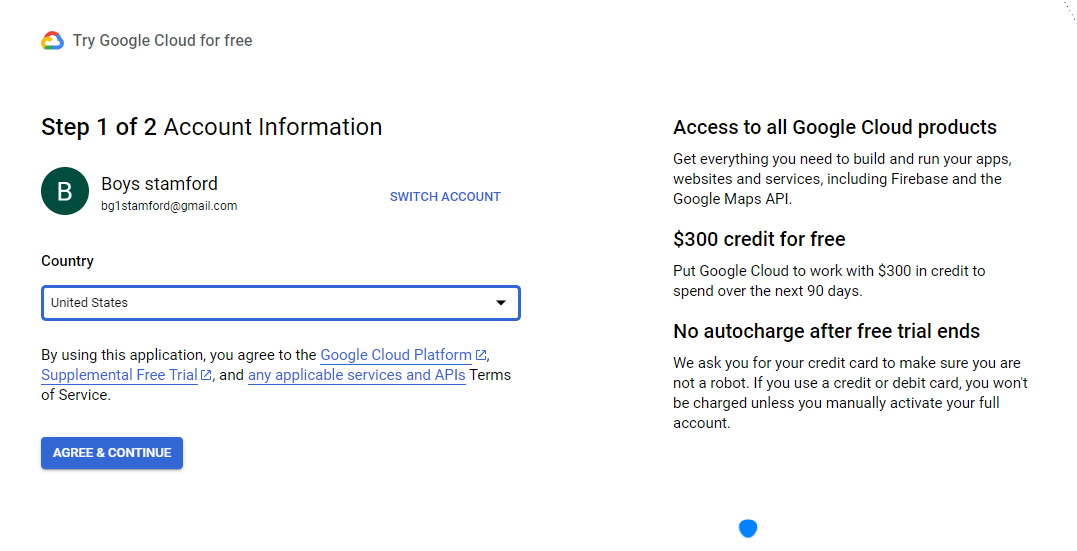The width and height of the screenshot is (1077, 551).
Task: Click the blue dot at the page bottom
Action: point(747,528)
